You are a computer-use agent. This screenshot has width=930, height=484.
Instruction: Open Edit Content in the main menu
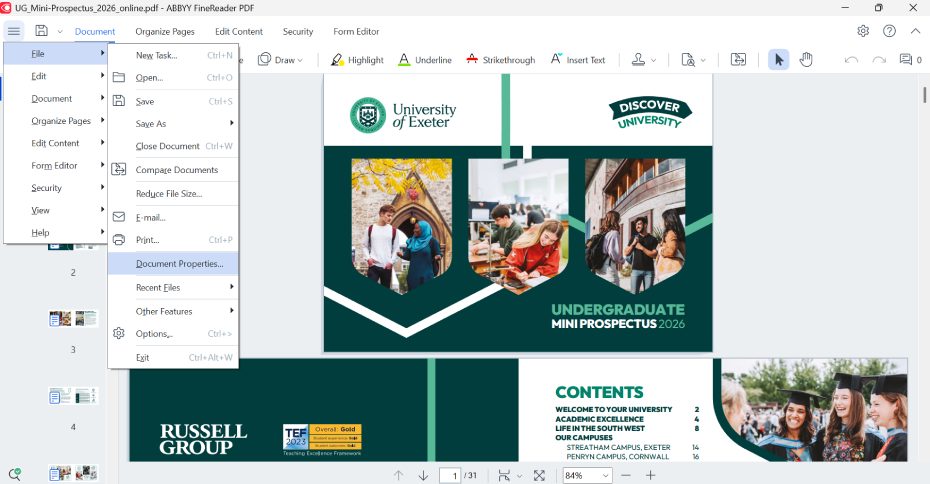pyautogui.click(x=56, y=143)
